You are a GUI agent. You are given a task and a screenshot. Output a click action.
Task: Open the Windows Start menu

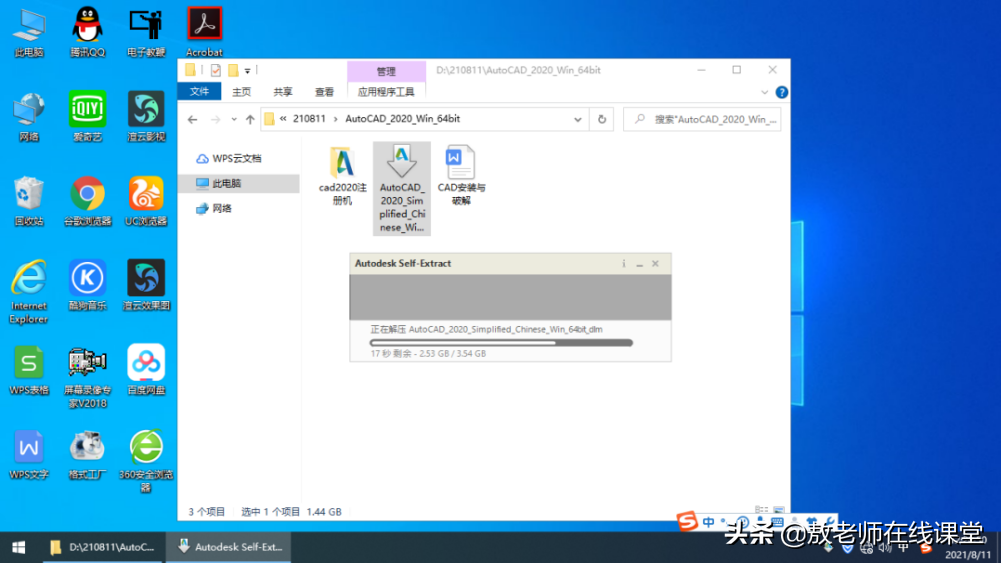[19, 547]
